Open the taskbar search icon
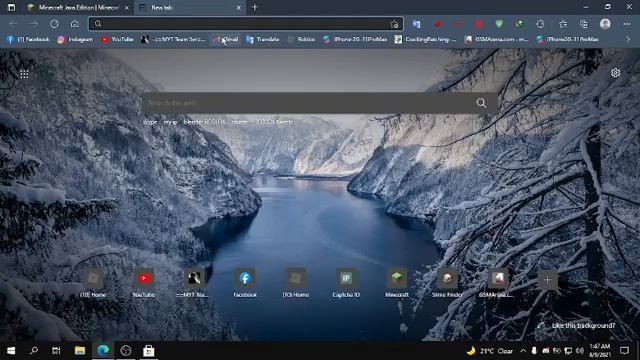This screenshot has height=360, width=640. [x=34, y=351]
